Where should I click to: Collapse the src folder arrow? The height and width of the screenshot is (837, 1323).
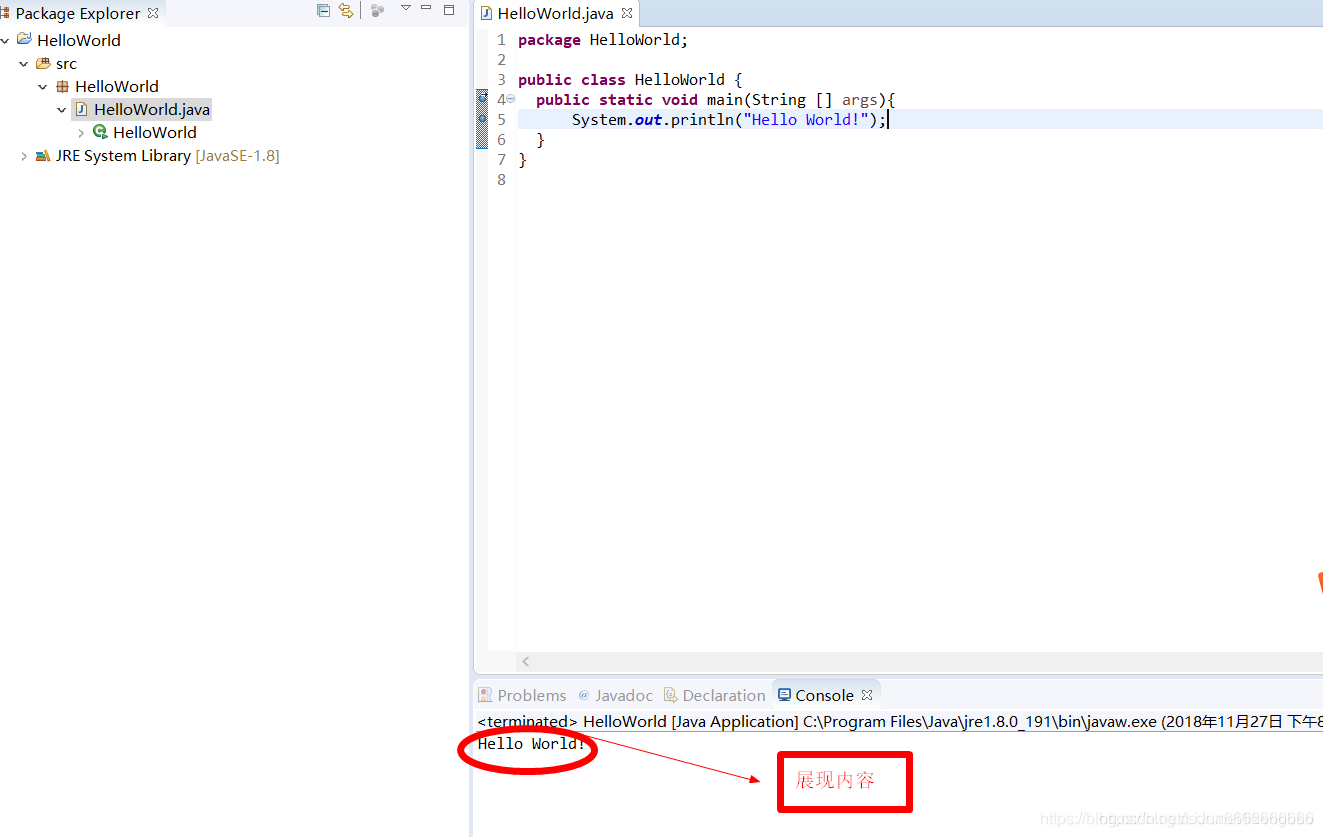point(24,64)
